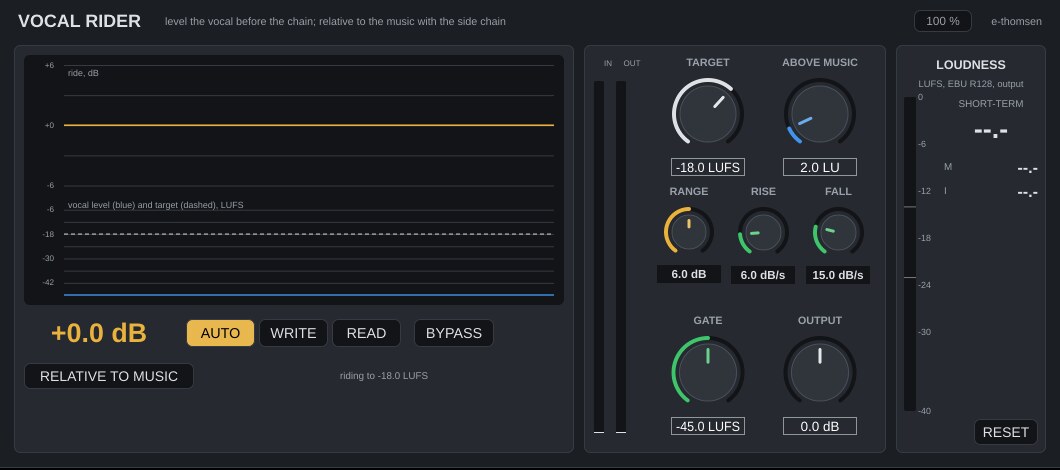This screenshot has height=470, width=1060.
Task: Click the loudness LUFS meter bar
Action: click(x=910, y=254)
